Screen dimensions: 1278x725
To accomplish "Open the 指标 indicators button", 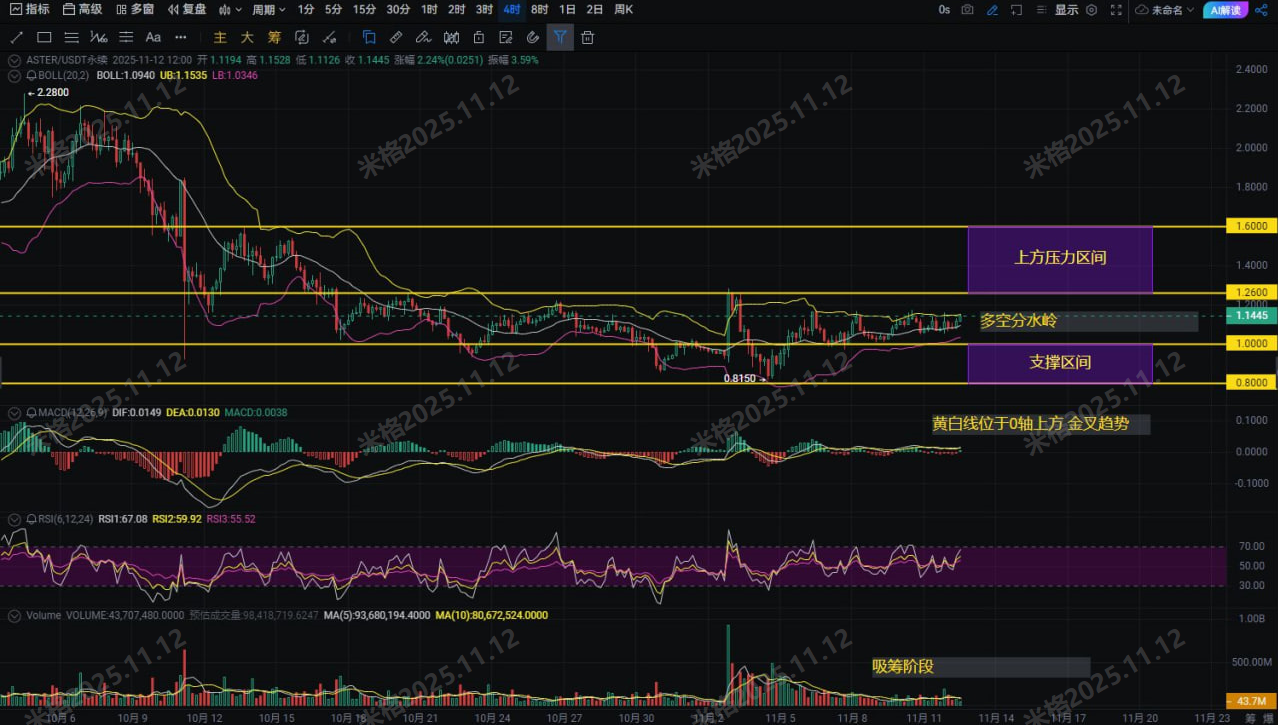I will (x=29, y=9).
